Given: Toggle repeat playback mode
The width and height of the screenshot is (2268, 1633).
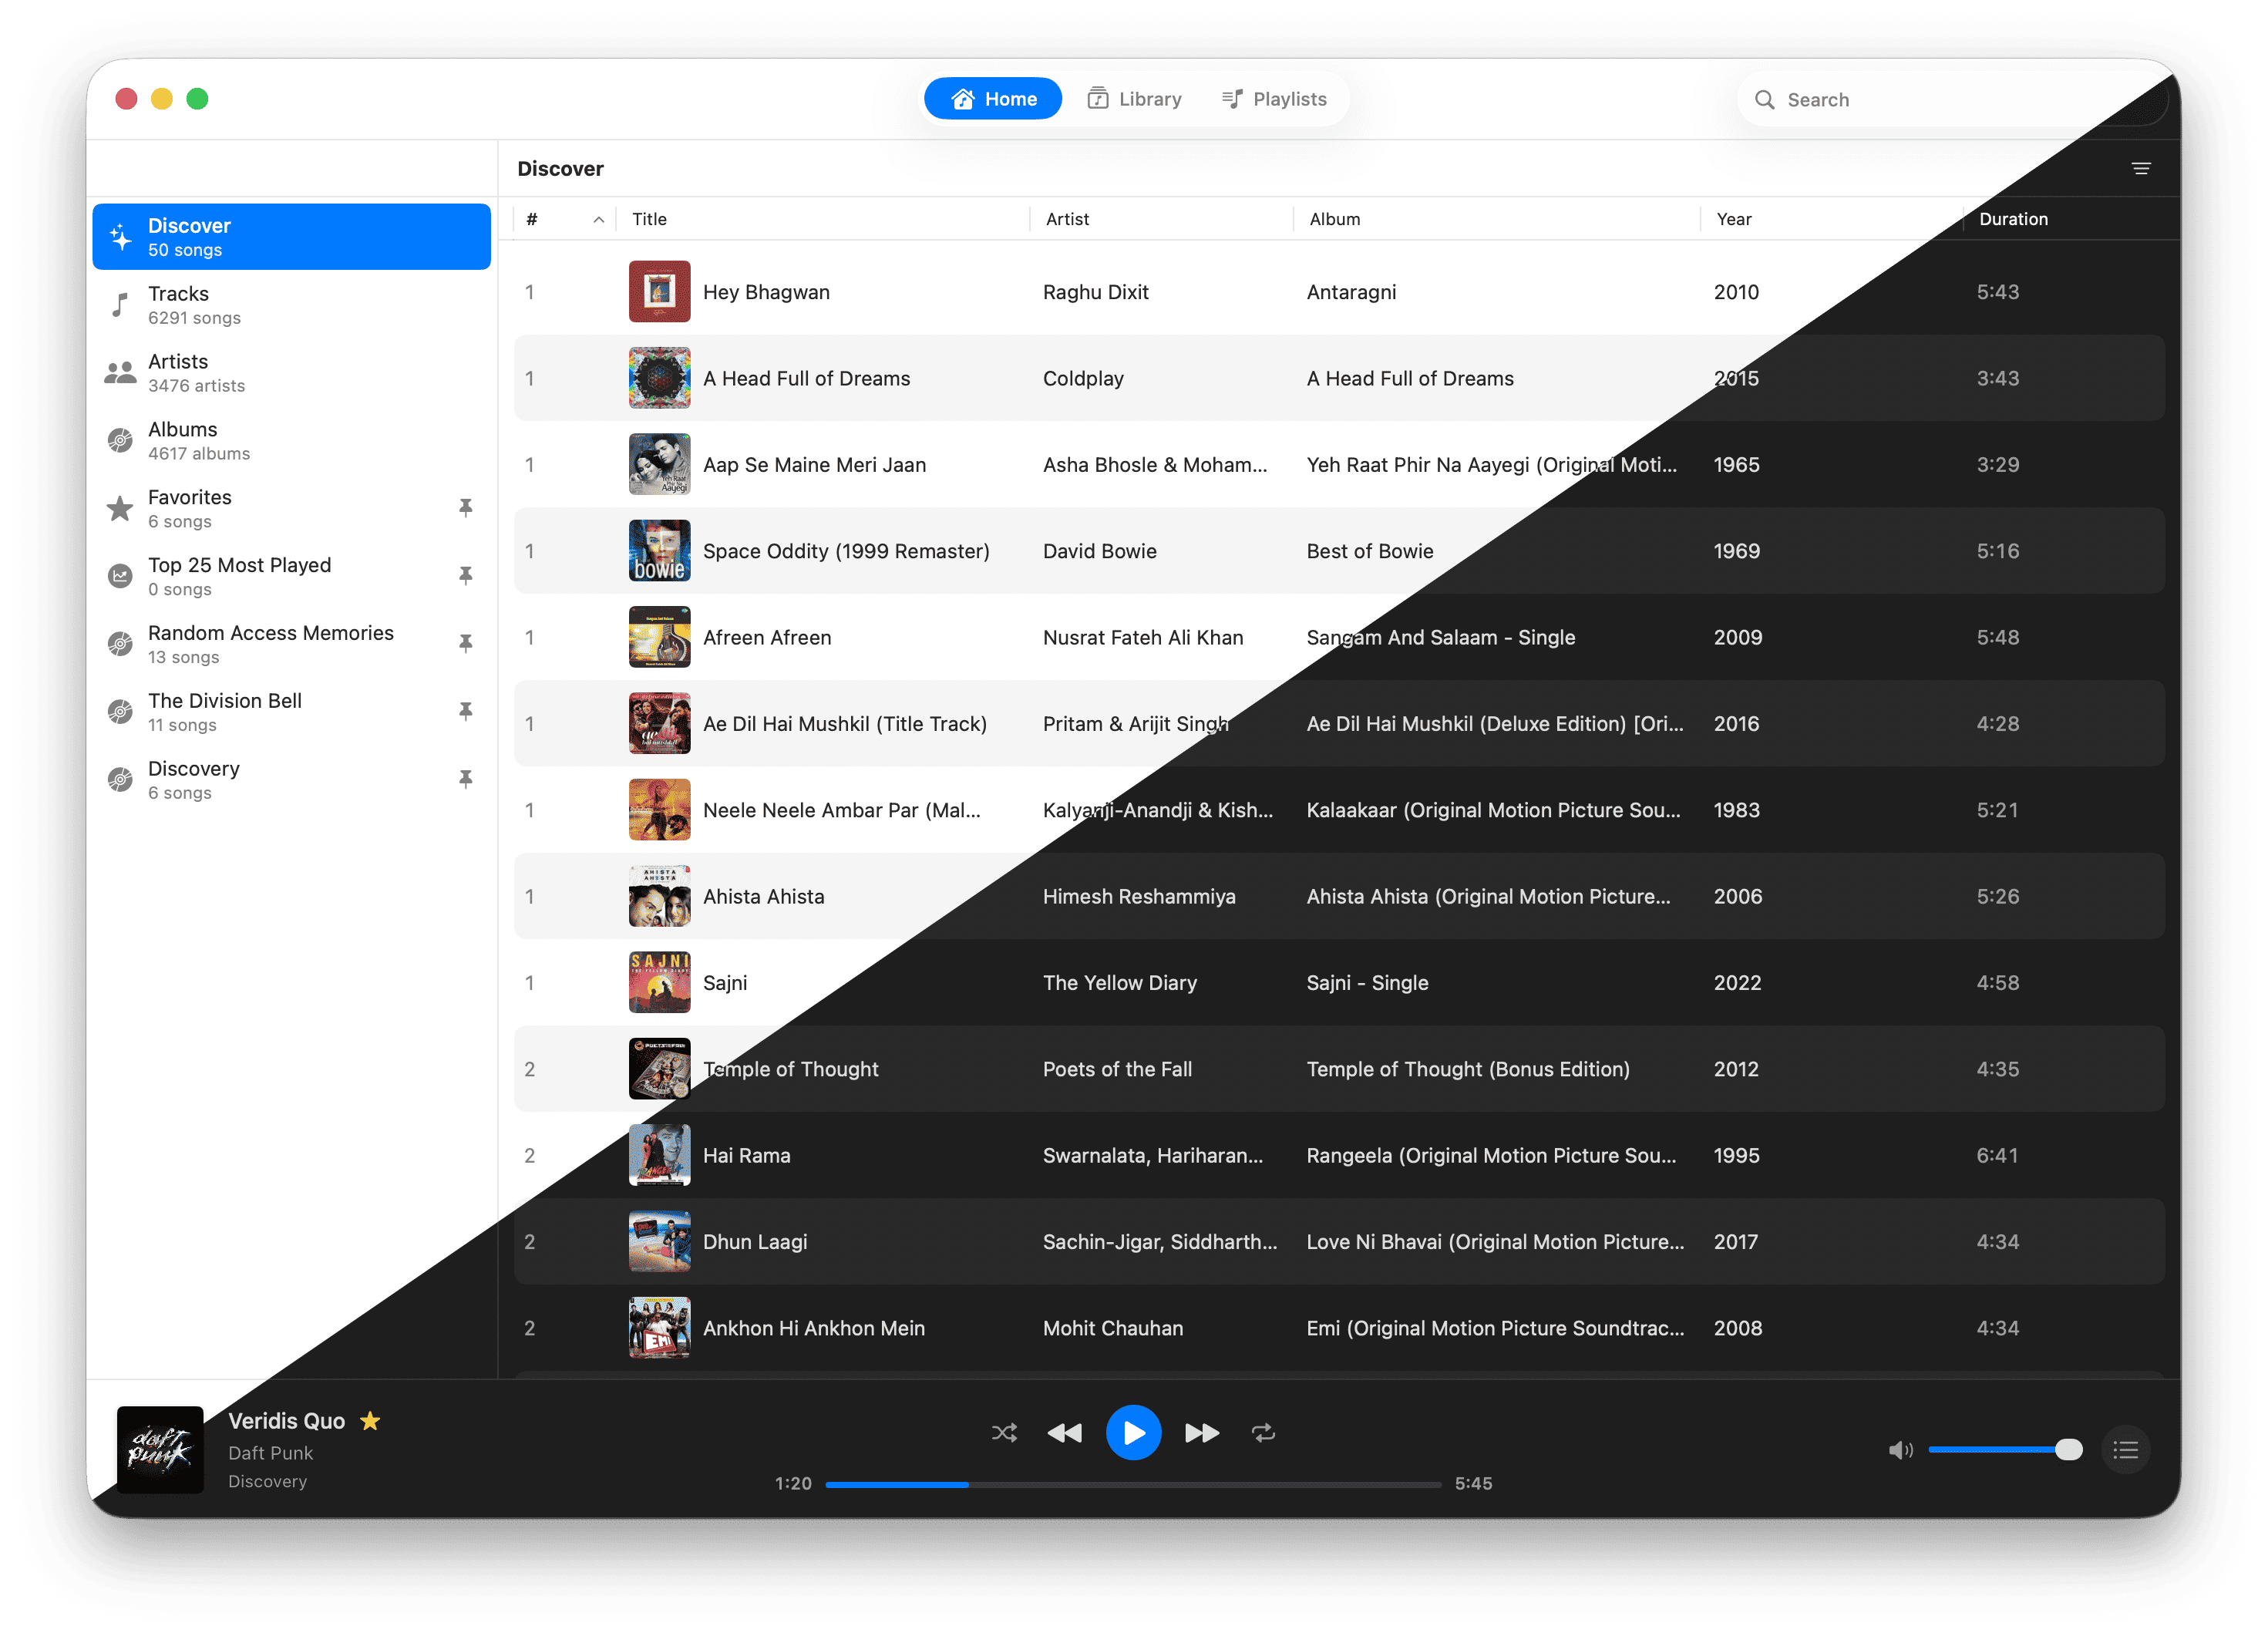Looking at the screenshot, I should (1263, 1432).
